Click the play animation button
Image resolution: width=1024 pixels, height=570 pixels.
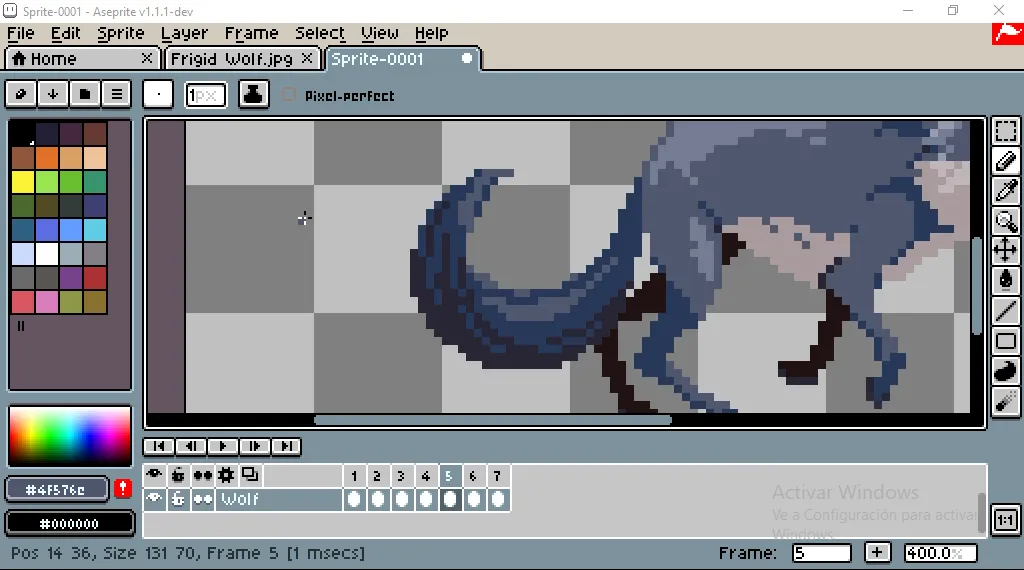coord(222,446)
